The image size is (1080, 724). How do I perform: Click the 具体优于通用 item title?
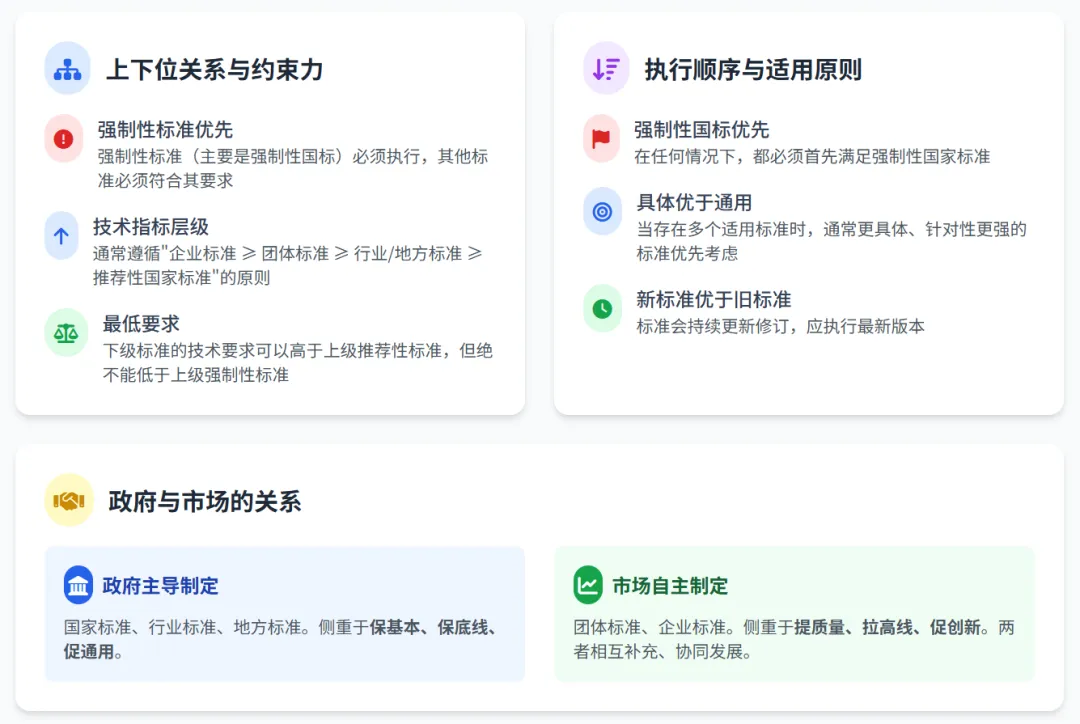pos(694,203)
